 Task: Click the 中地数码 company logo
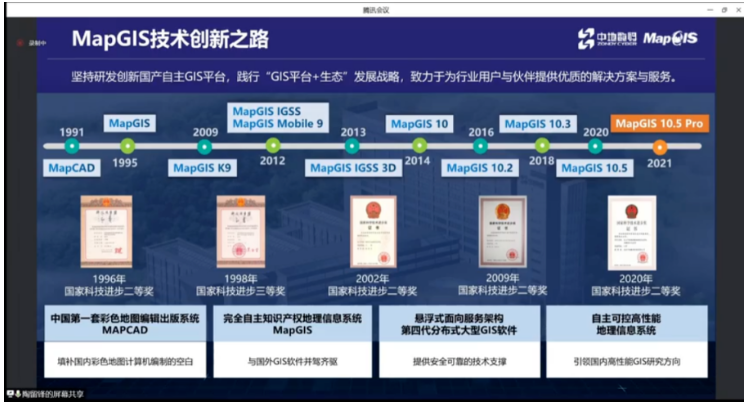pos(607,39)
